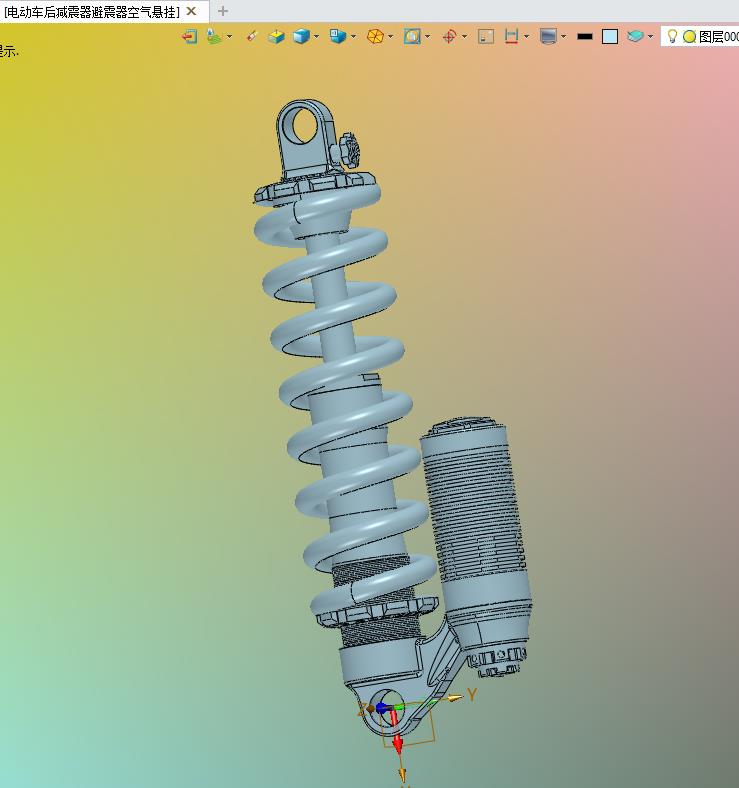Click the blue origin sphere of triad
This screenshot has height=788, width=739.
pos(382,709)
